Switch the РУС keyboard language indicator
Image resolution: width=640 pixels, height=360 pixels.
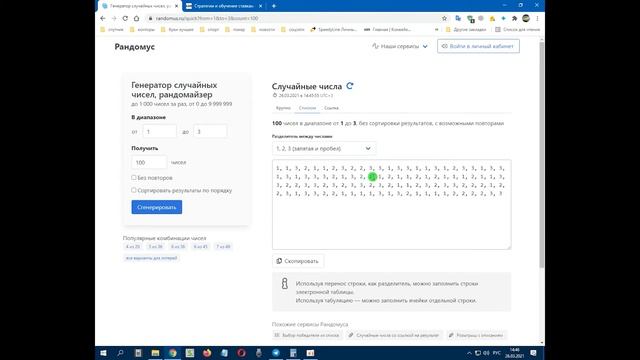pyautogui.click(x=497, y=353)
